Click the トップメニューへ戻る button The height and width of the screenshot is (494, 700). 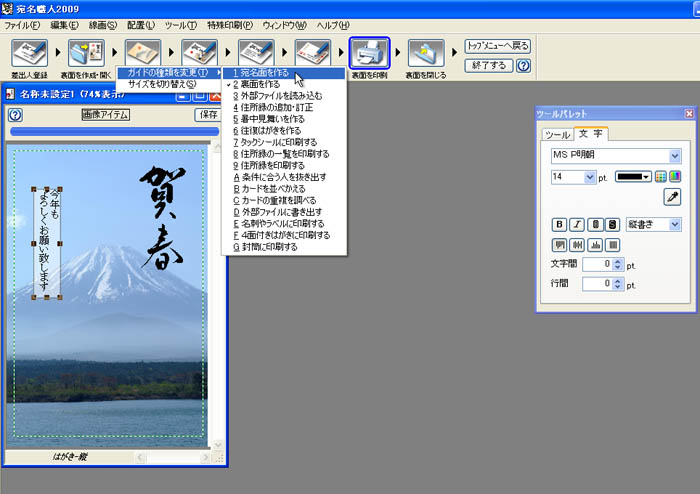point(497,46)
